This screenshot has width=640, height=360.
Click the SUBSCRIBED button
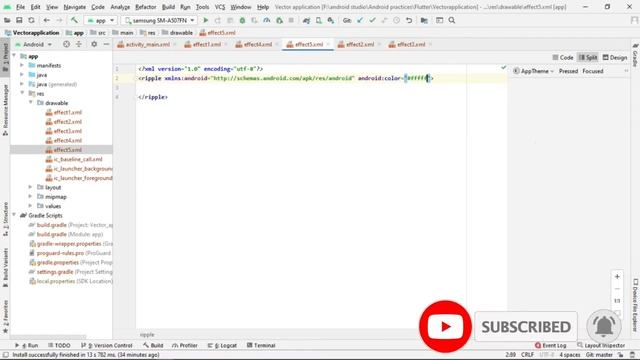coord(526,327)
